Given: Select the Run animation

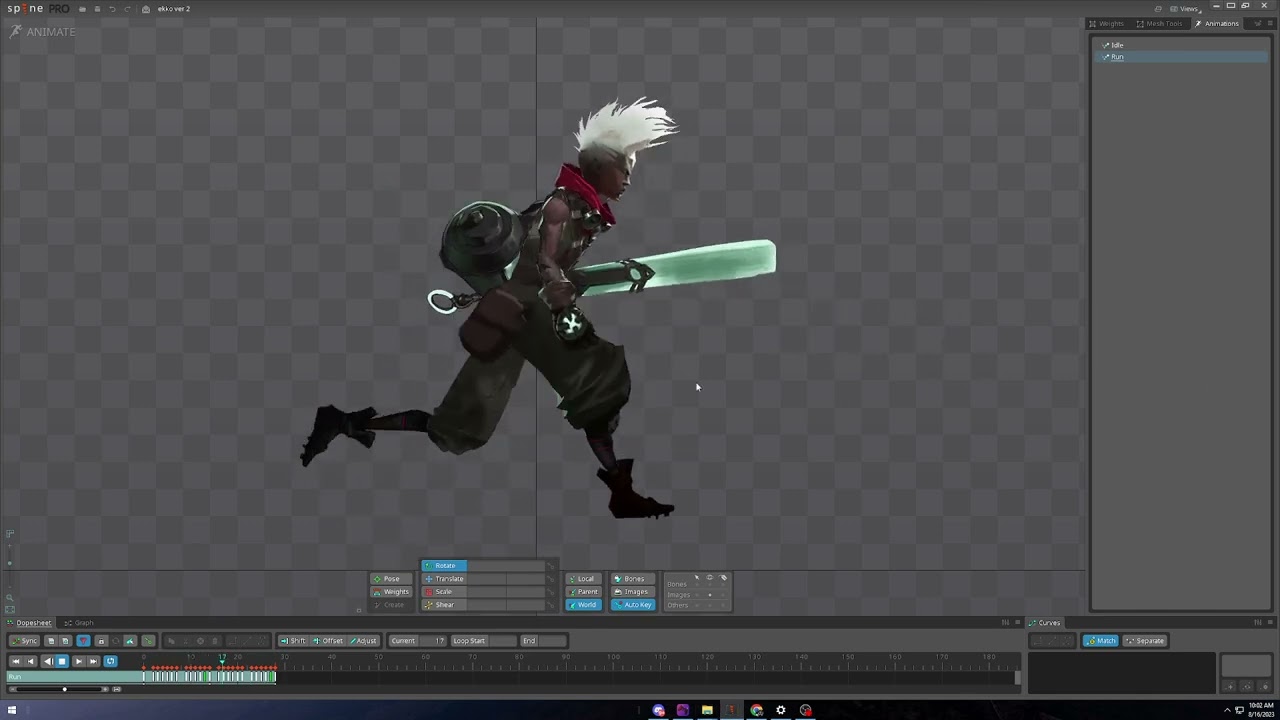Looking at the screenshot, I should click(1180, 57).
